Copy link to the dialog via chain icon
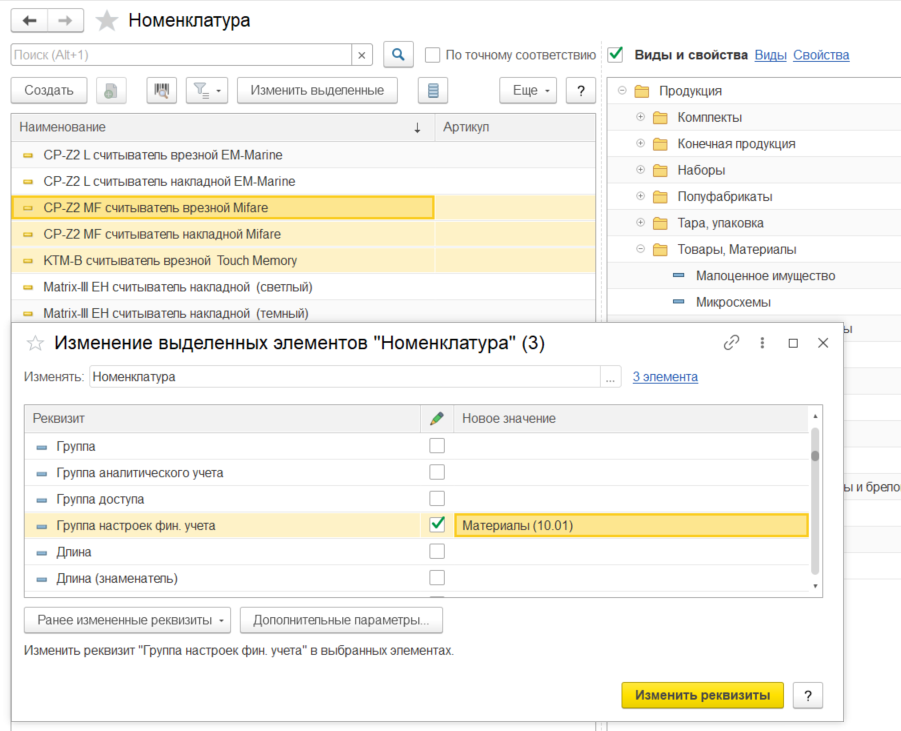Screen dimensions: 901x731 coord(731,343)
